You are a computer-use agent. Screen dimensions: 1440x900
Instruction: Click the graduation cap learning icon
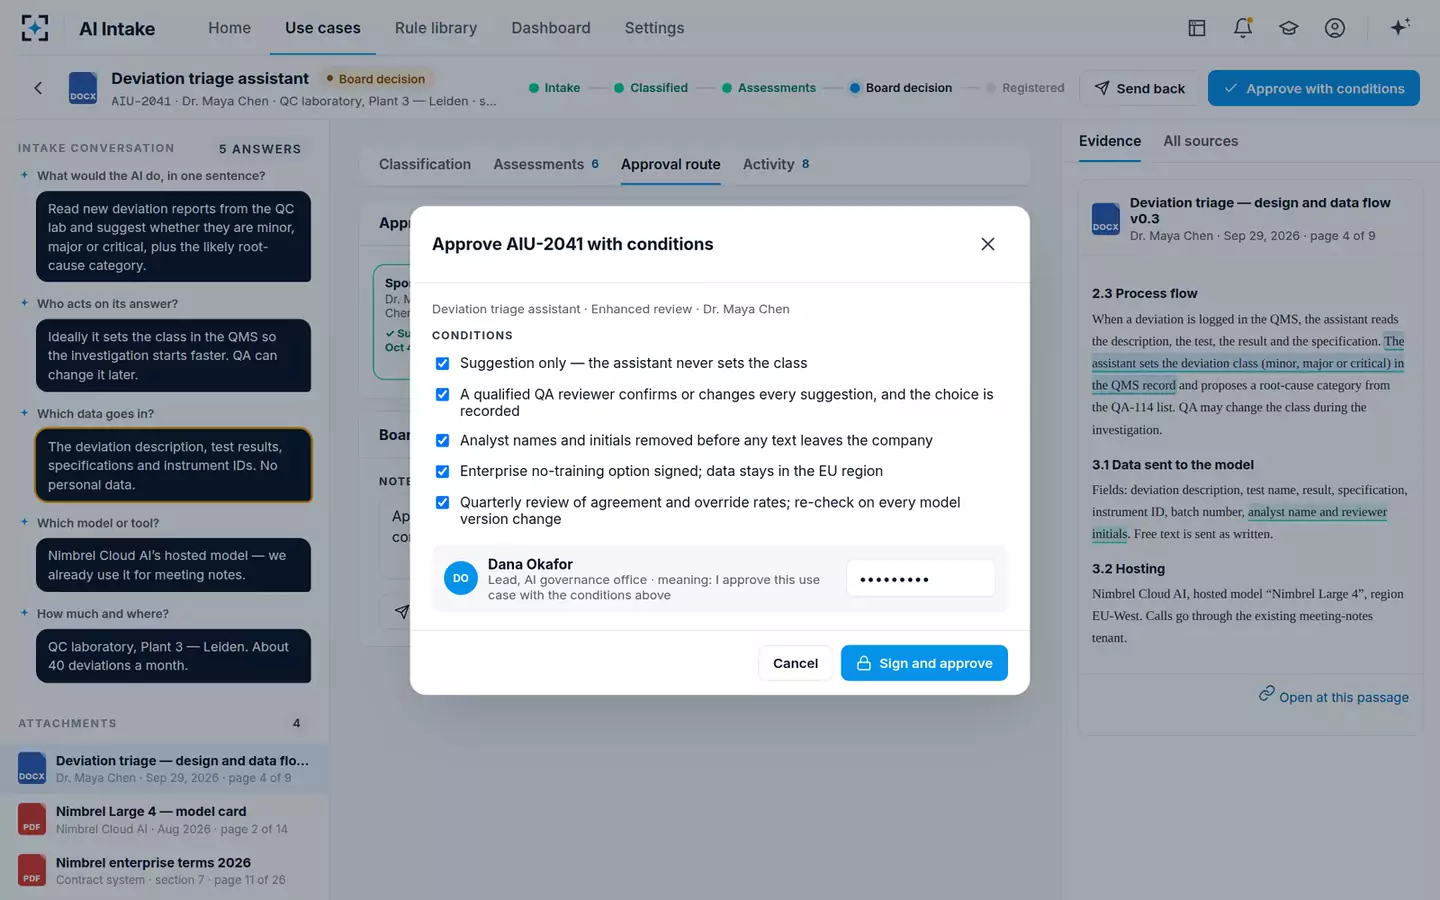coord(1289,28)
